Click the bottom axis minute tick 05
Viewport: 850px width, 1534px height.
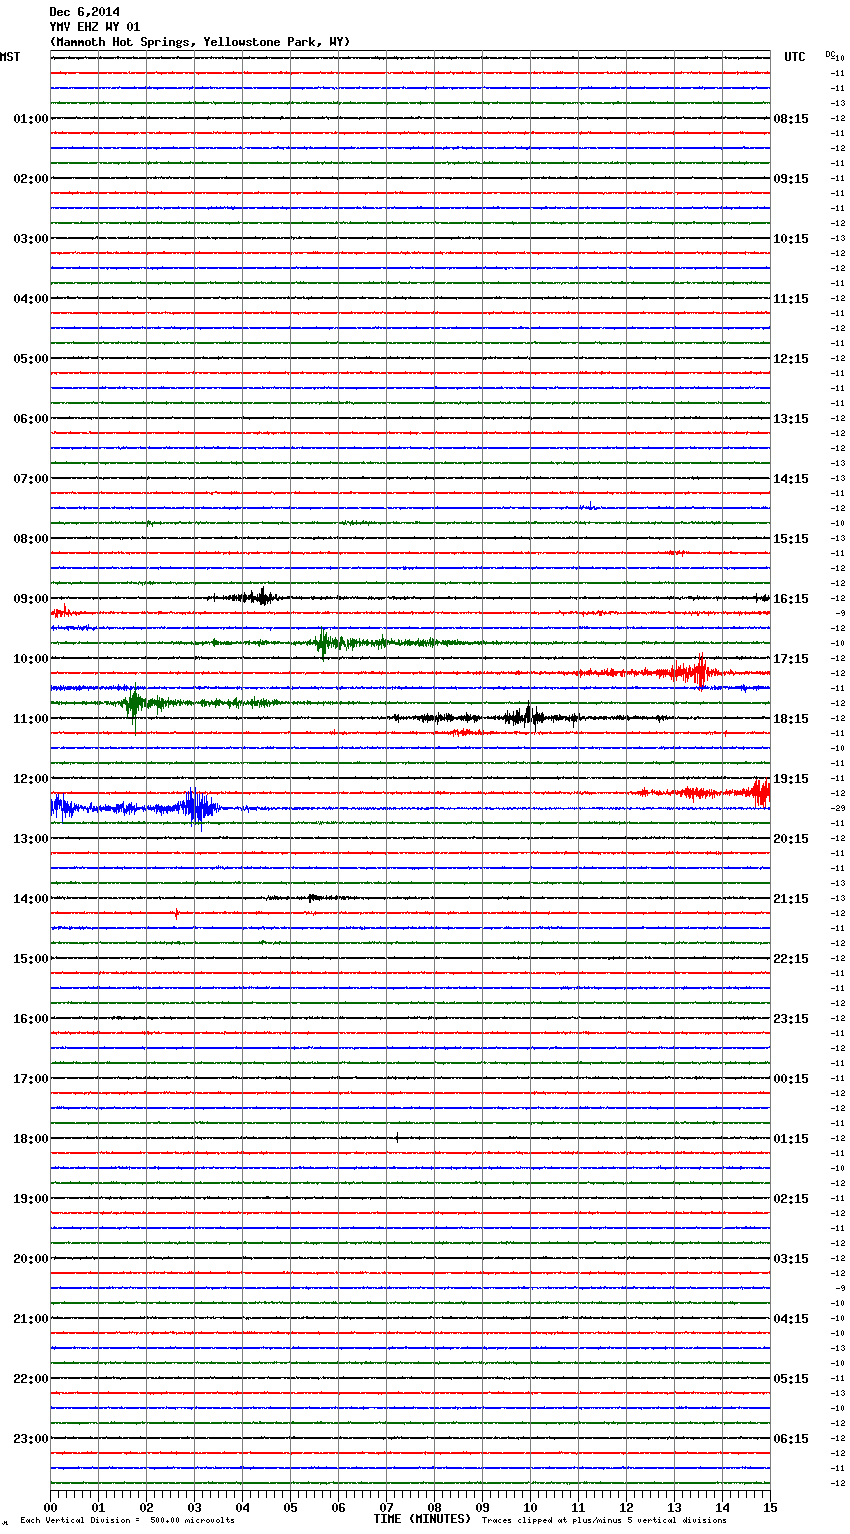click(x=290, y=1506)
